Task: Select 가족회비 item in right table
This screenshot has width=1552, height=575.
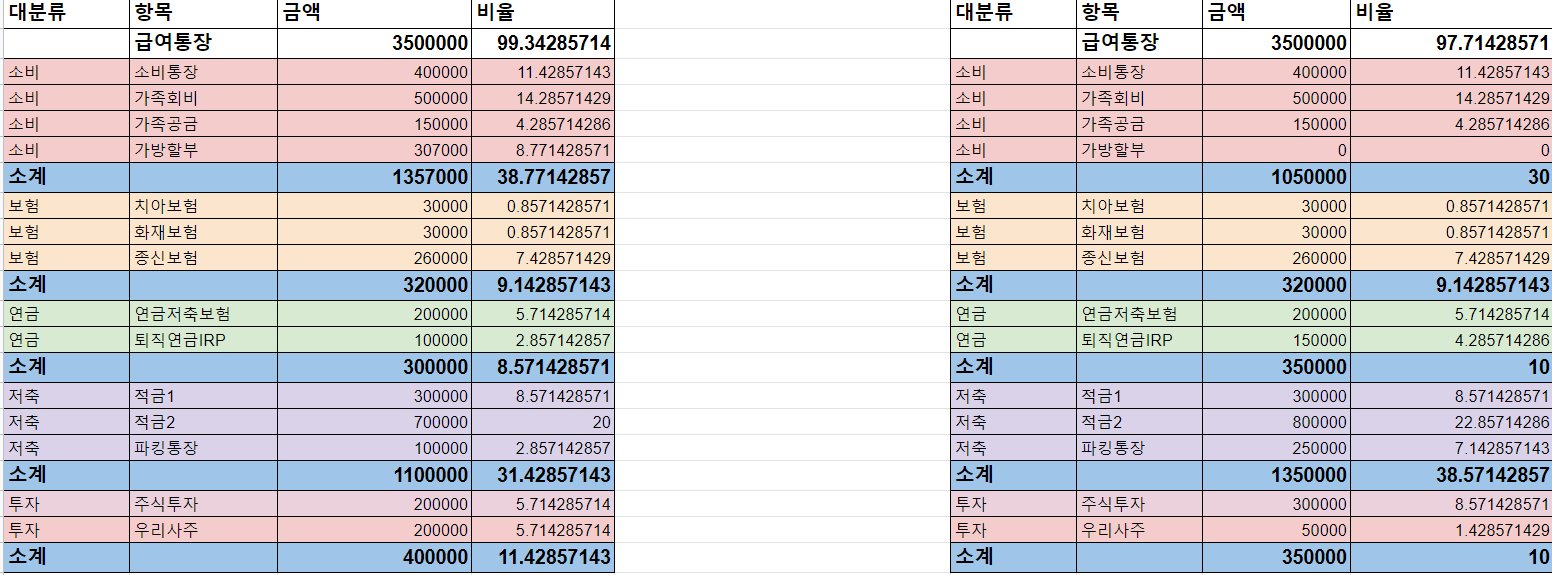Action: (1139, 99)
